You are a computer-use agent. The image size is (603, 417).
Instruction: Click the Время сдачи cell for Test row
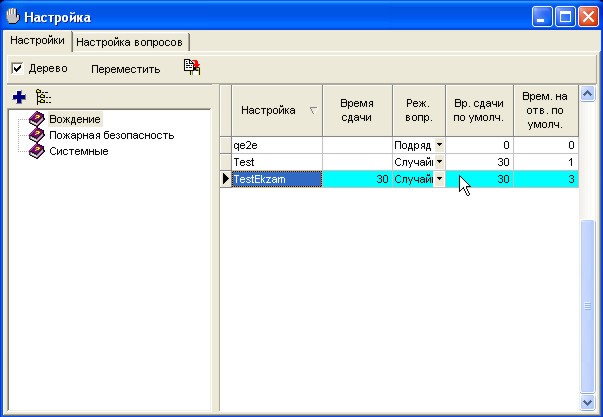pyautogui.click(x=356, y=162)
